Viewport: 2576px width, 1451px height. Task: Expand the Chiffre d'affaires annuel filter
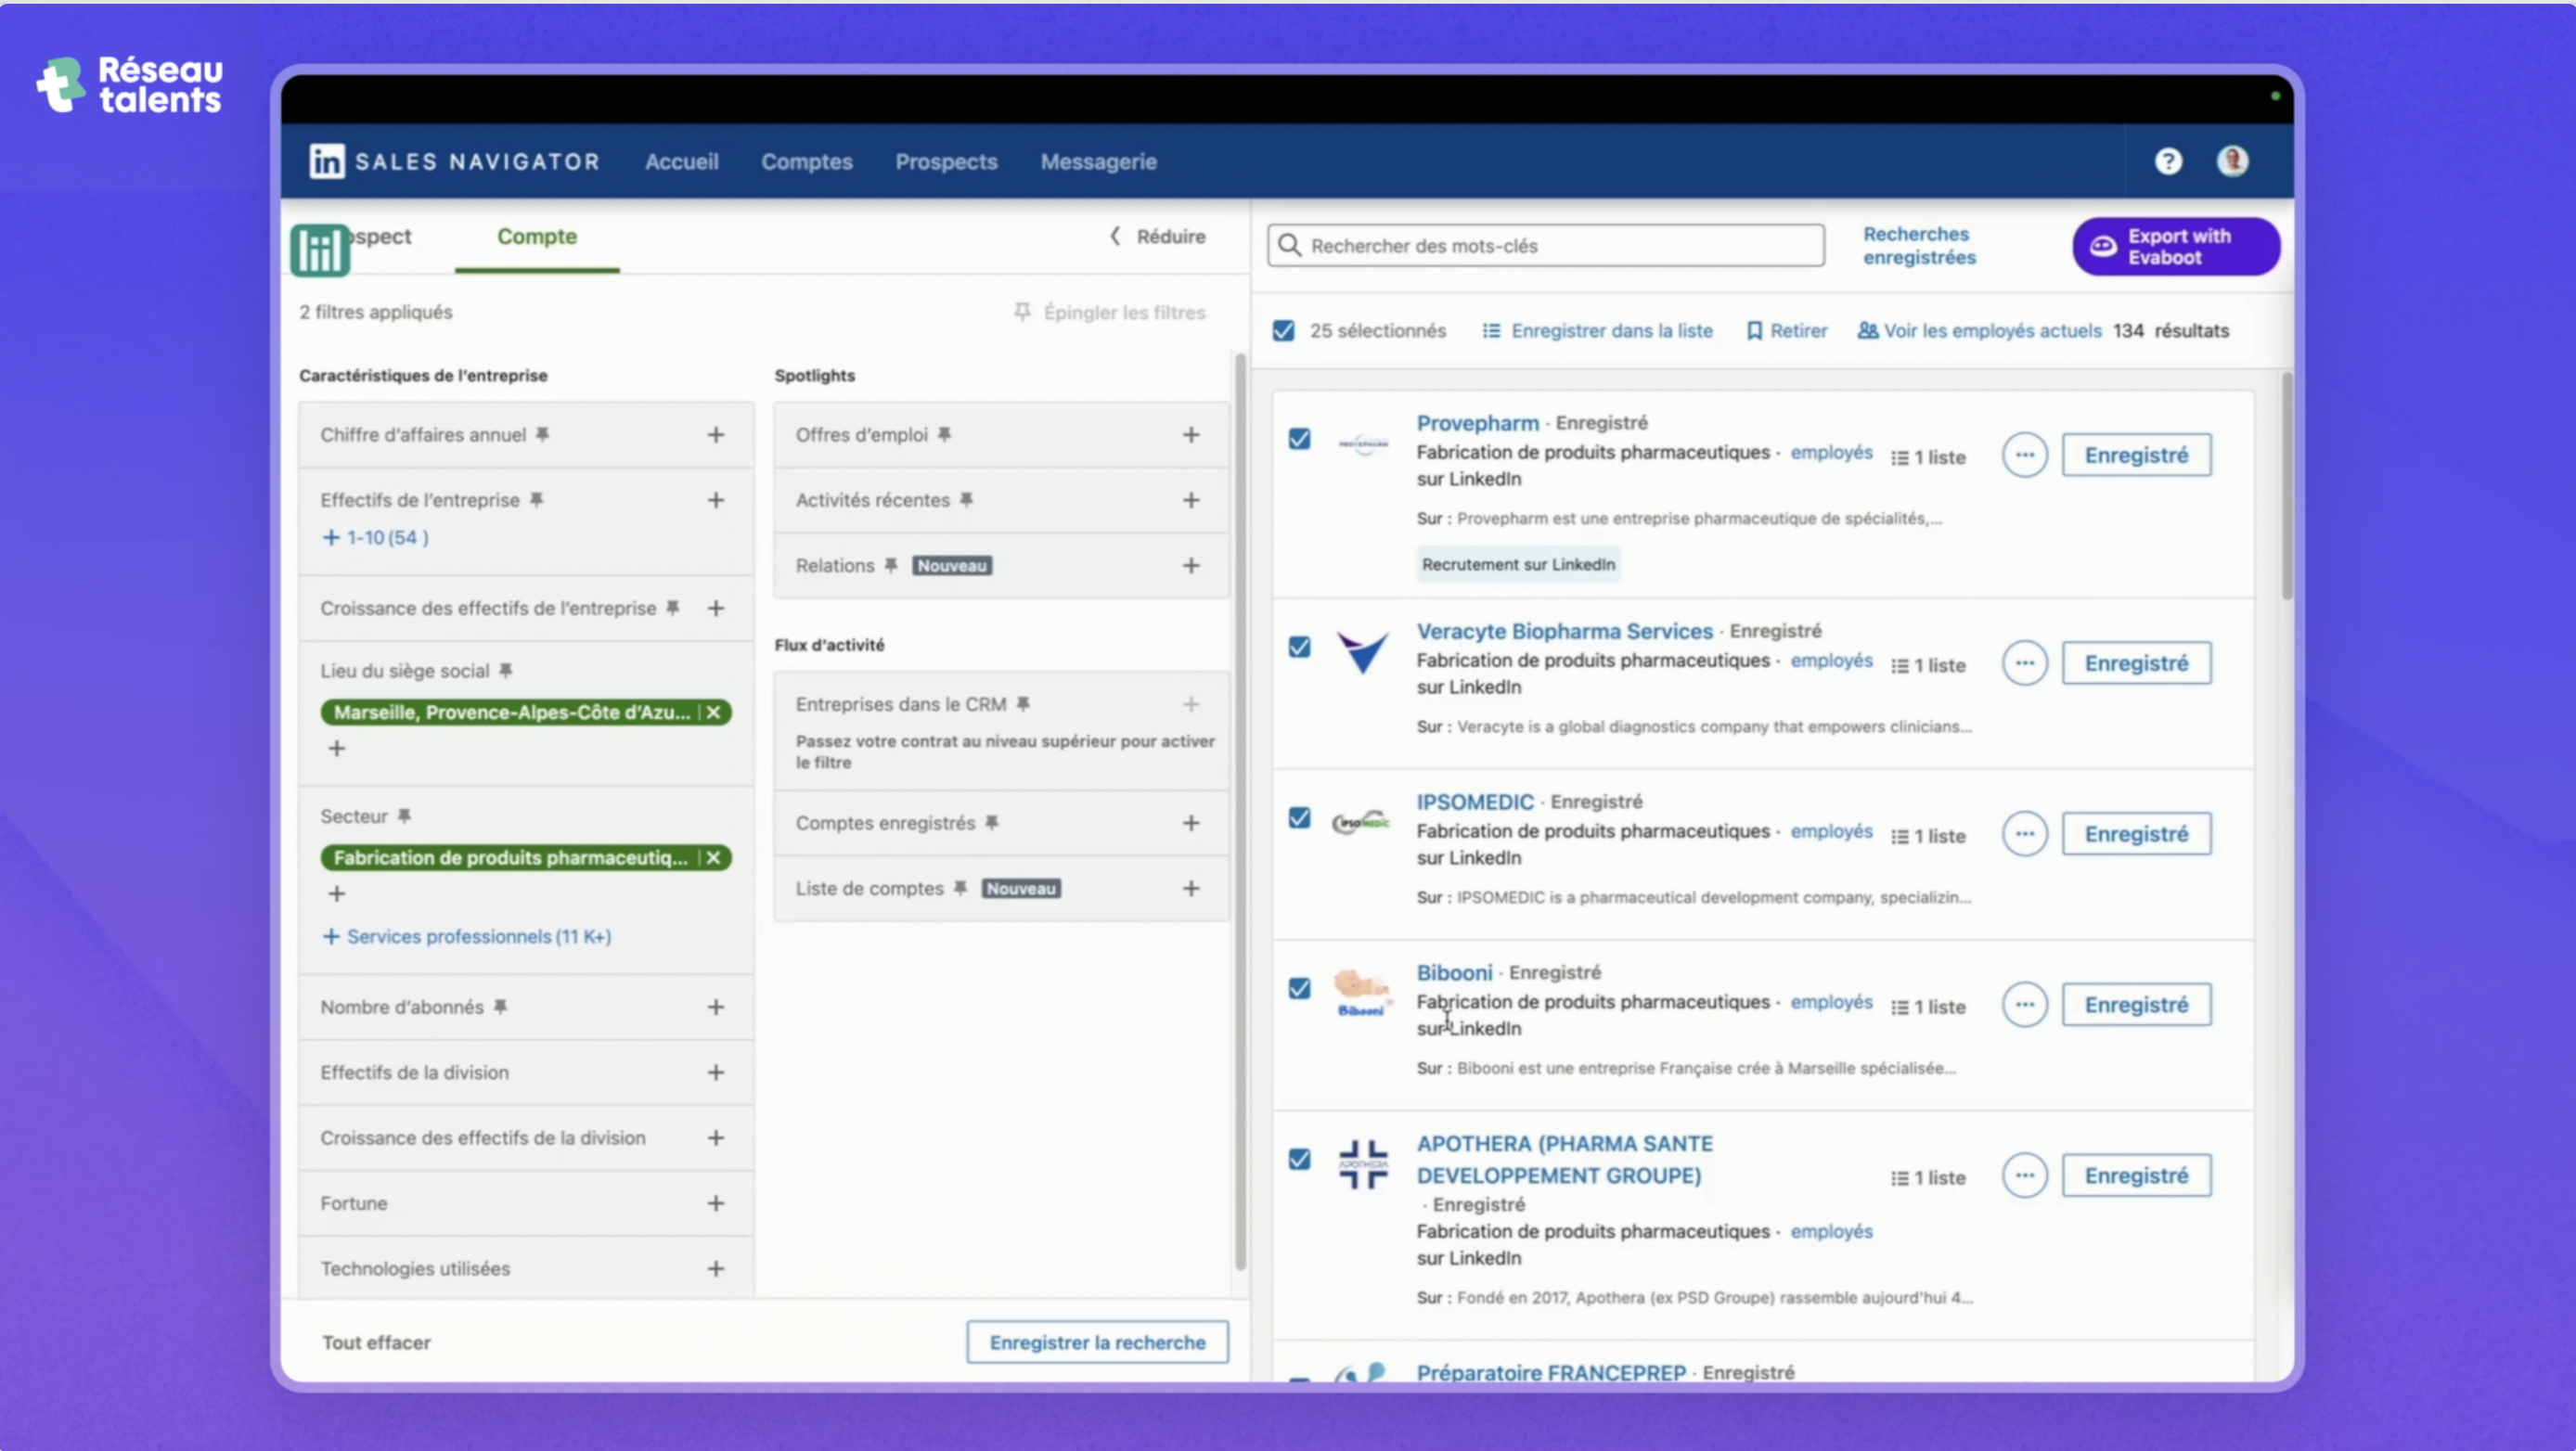pyautogui.click(x=716, y=435)
